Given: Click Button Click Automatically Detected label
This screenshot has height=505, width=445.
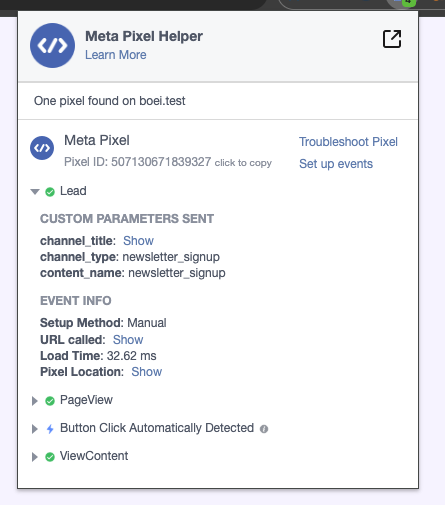Looking at the screenshot, I should pos(157,428).
